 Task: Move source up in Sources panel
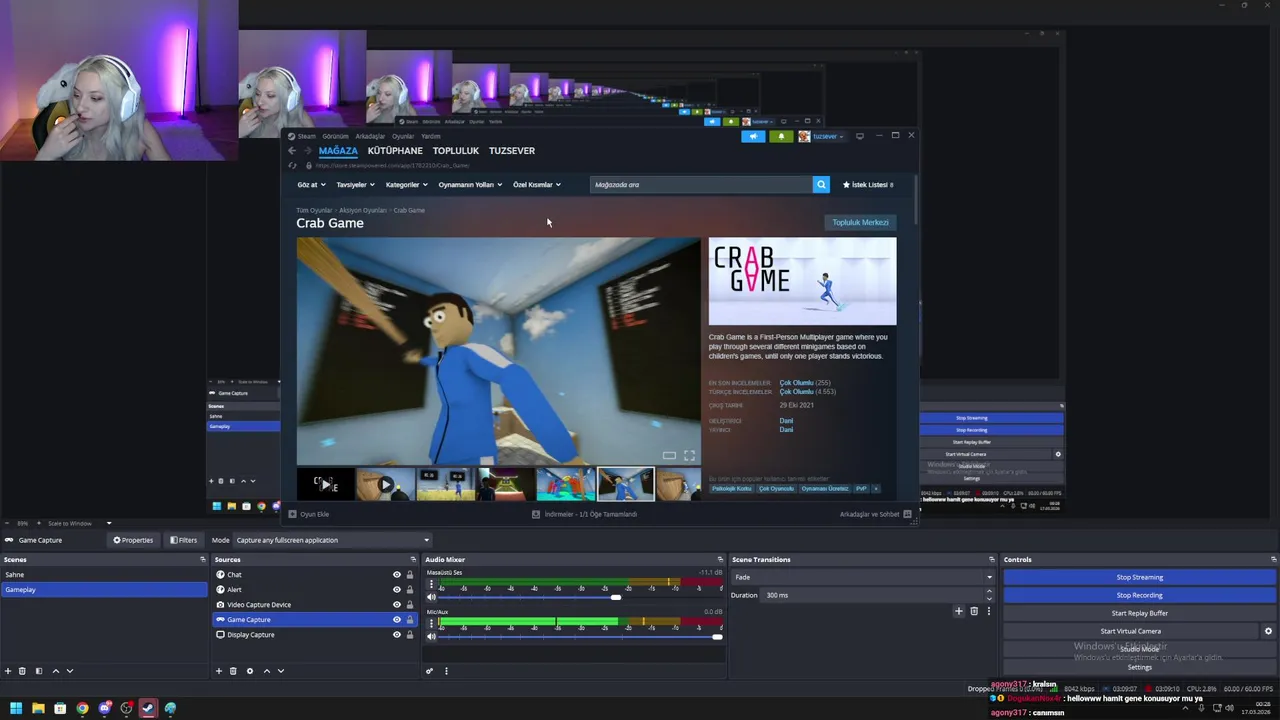coord(266,671)
